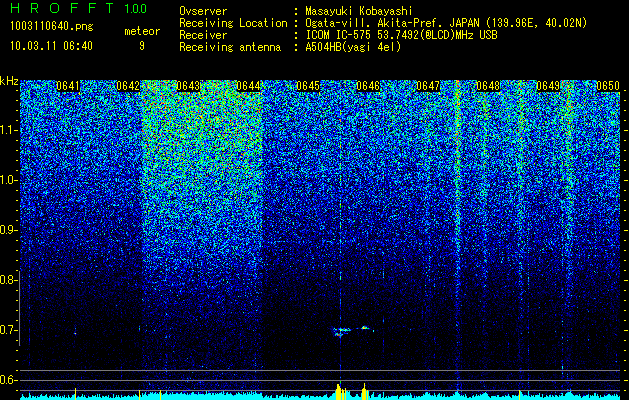Click the 0.6 kHz axis label
Screen dimensions: 629x400
pyautogui.click(x=8, y=380)
